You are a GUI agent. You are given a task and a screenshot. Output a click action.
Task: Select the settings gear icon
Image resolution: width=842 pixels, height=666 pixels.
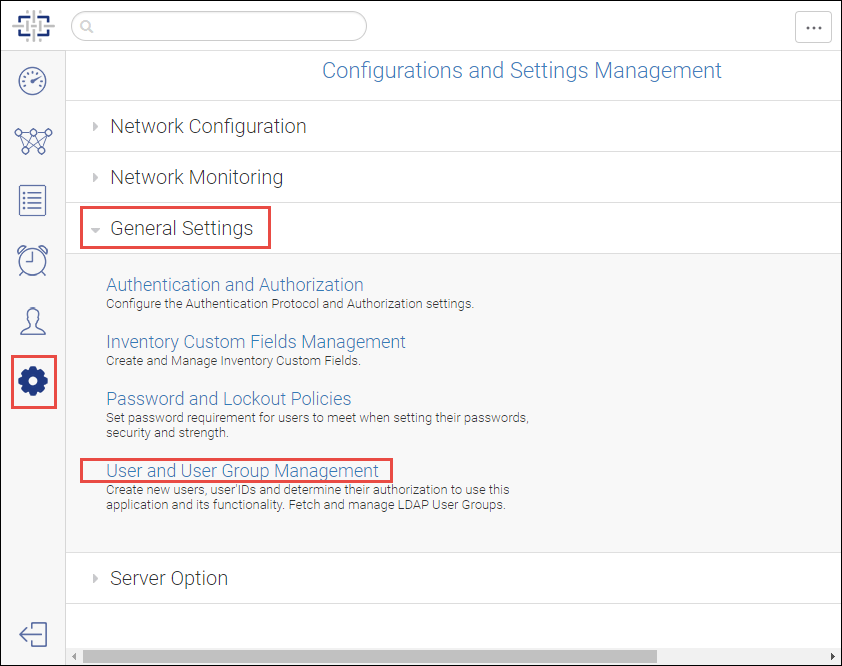[x=33, y=381]
